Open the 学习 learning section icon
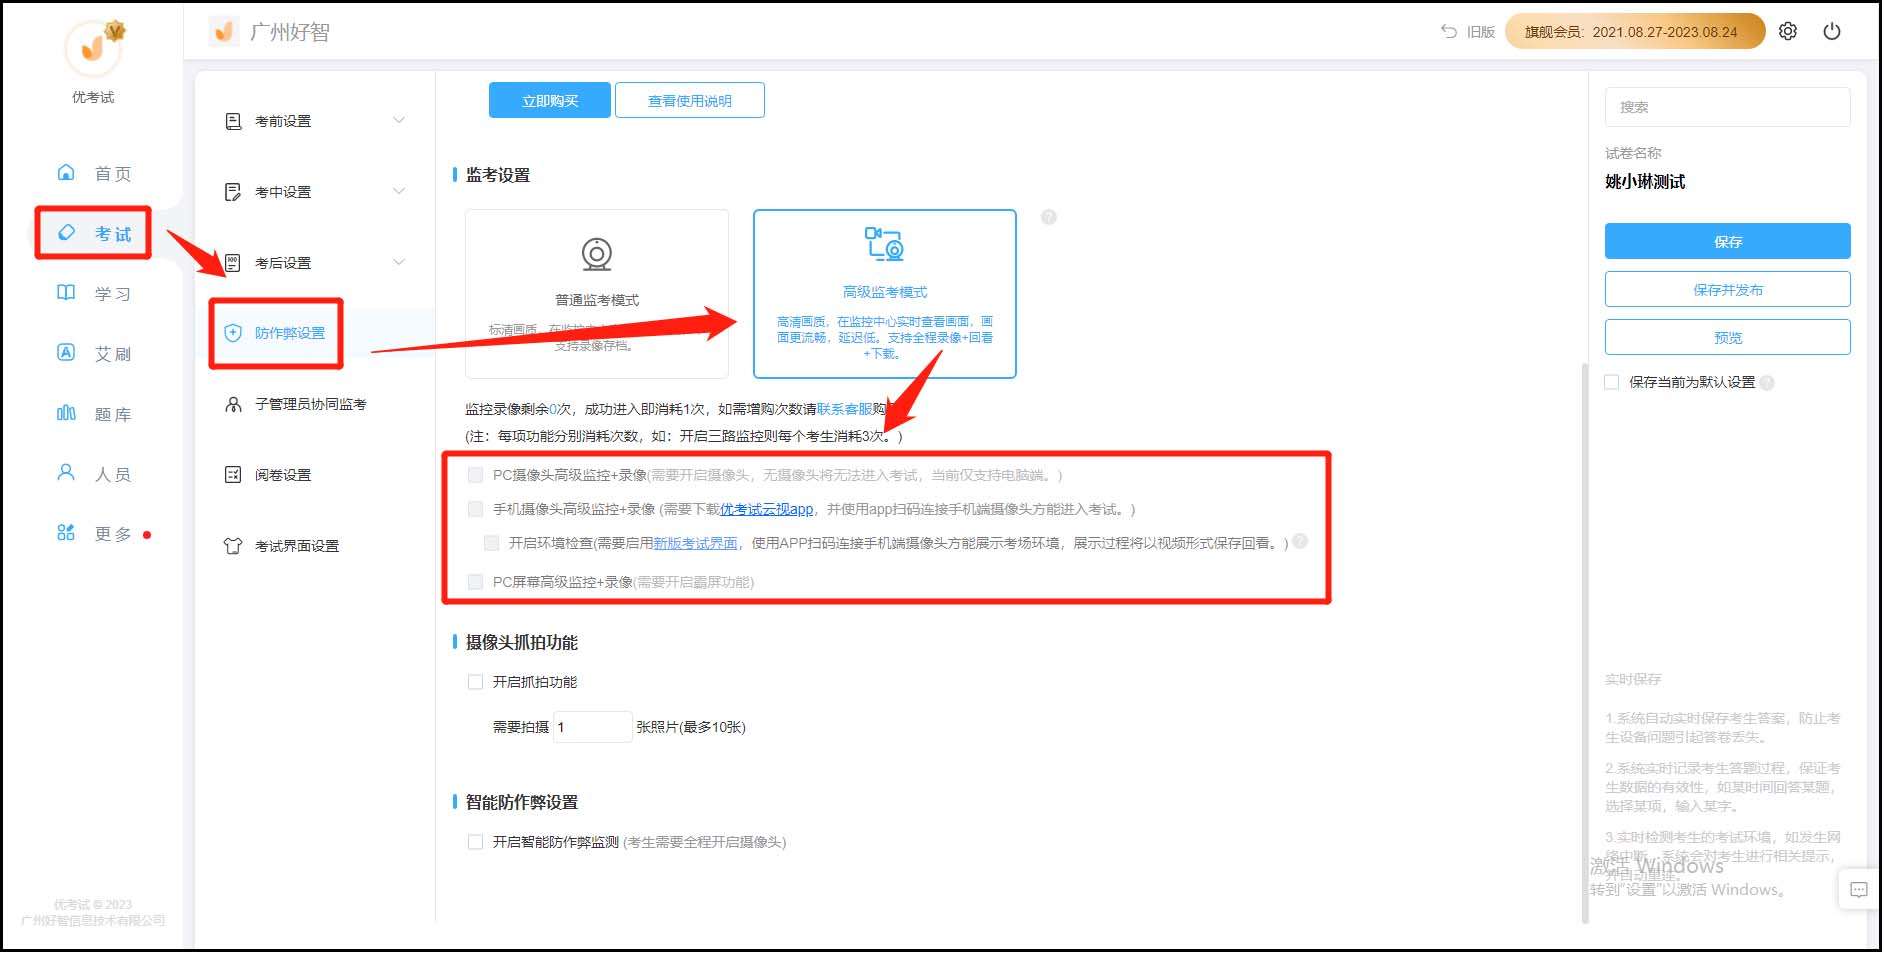 tap(65, 292)
